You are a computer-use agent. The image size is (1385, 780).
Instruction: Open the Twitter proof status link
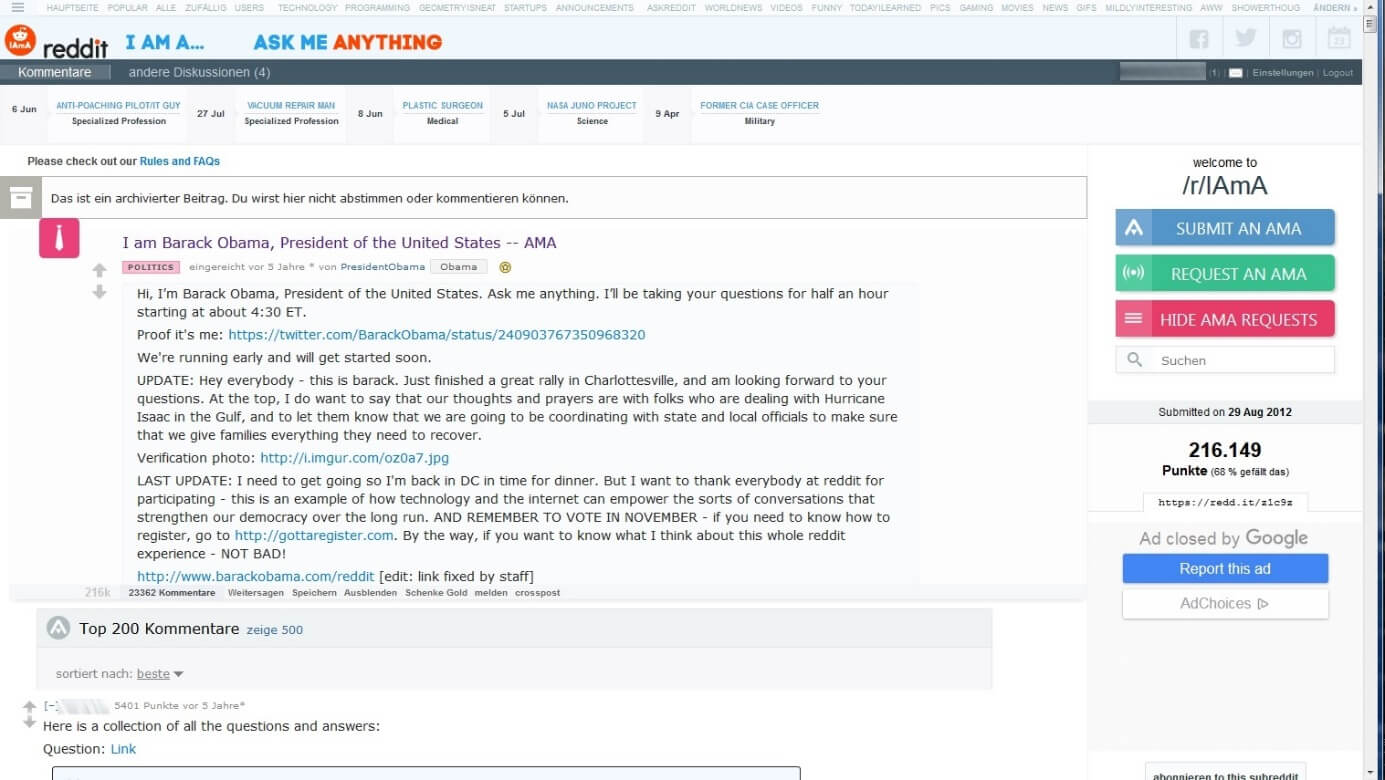click(437, 335)
